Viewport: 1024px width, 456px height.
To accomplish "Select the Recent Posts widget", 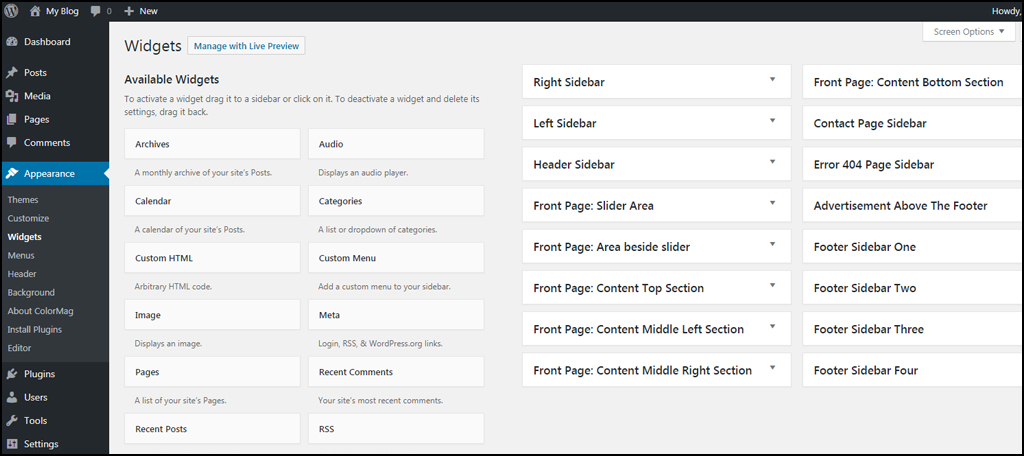I will [x=212, y=429].
